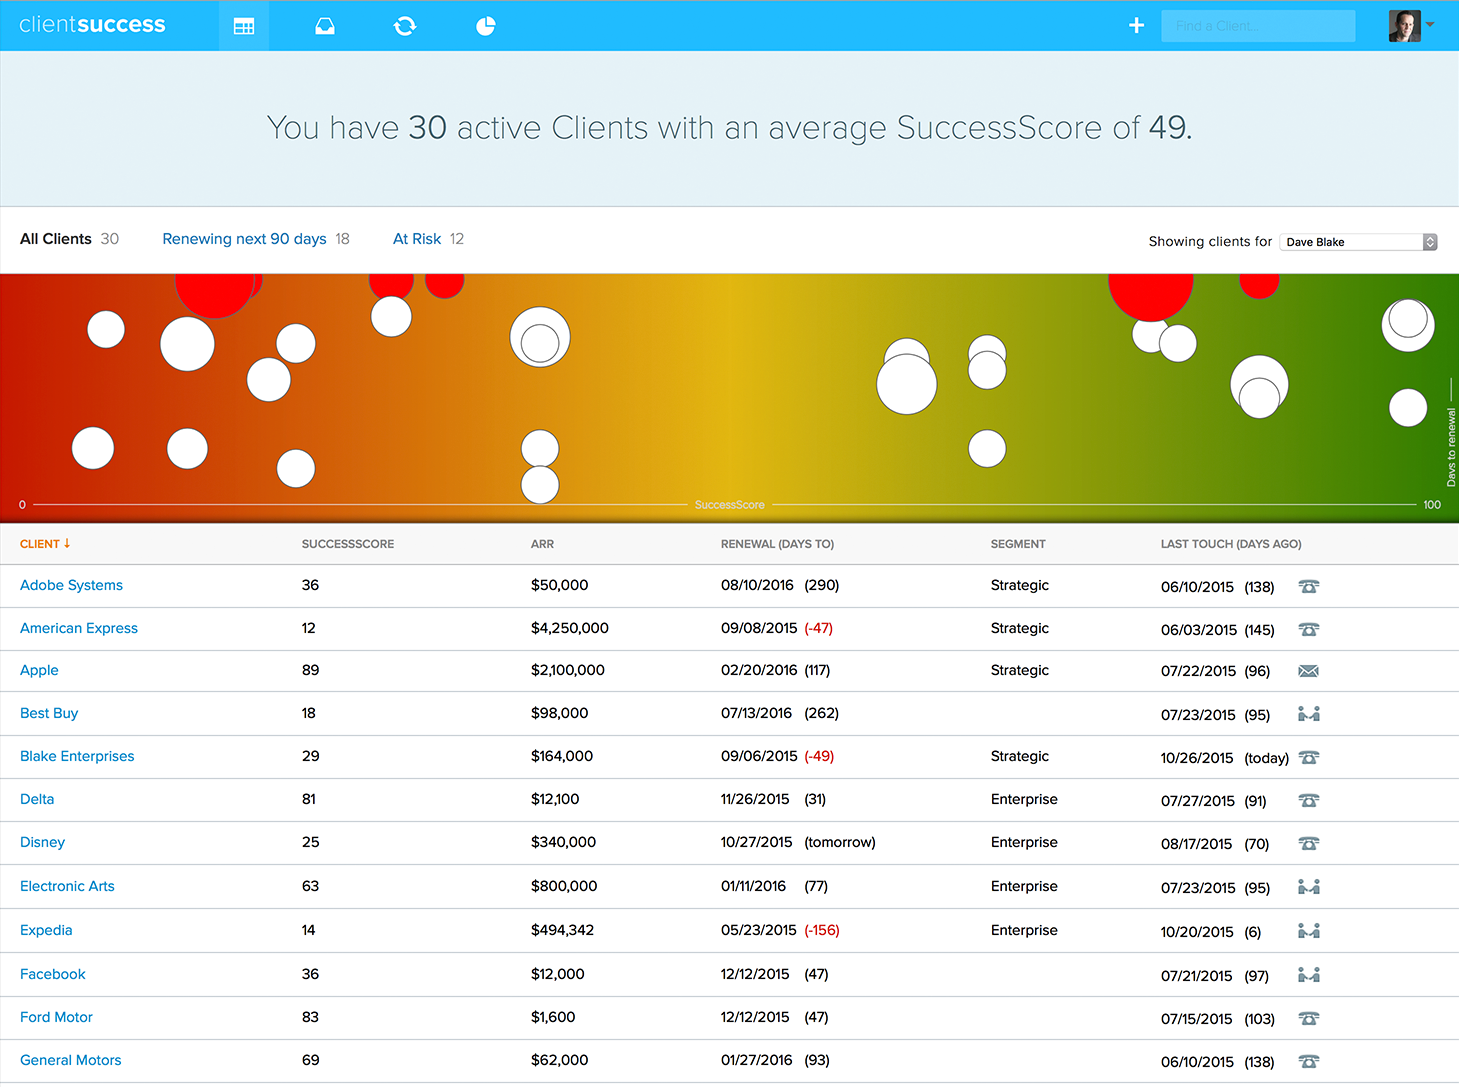Click the $4,250,000 ARR value
The image size is (1459, 1087).
click(x=569, y=628)
